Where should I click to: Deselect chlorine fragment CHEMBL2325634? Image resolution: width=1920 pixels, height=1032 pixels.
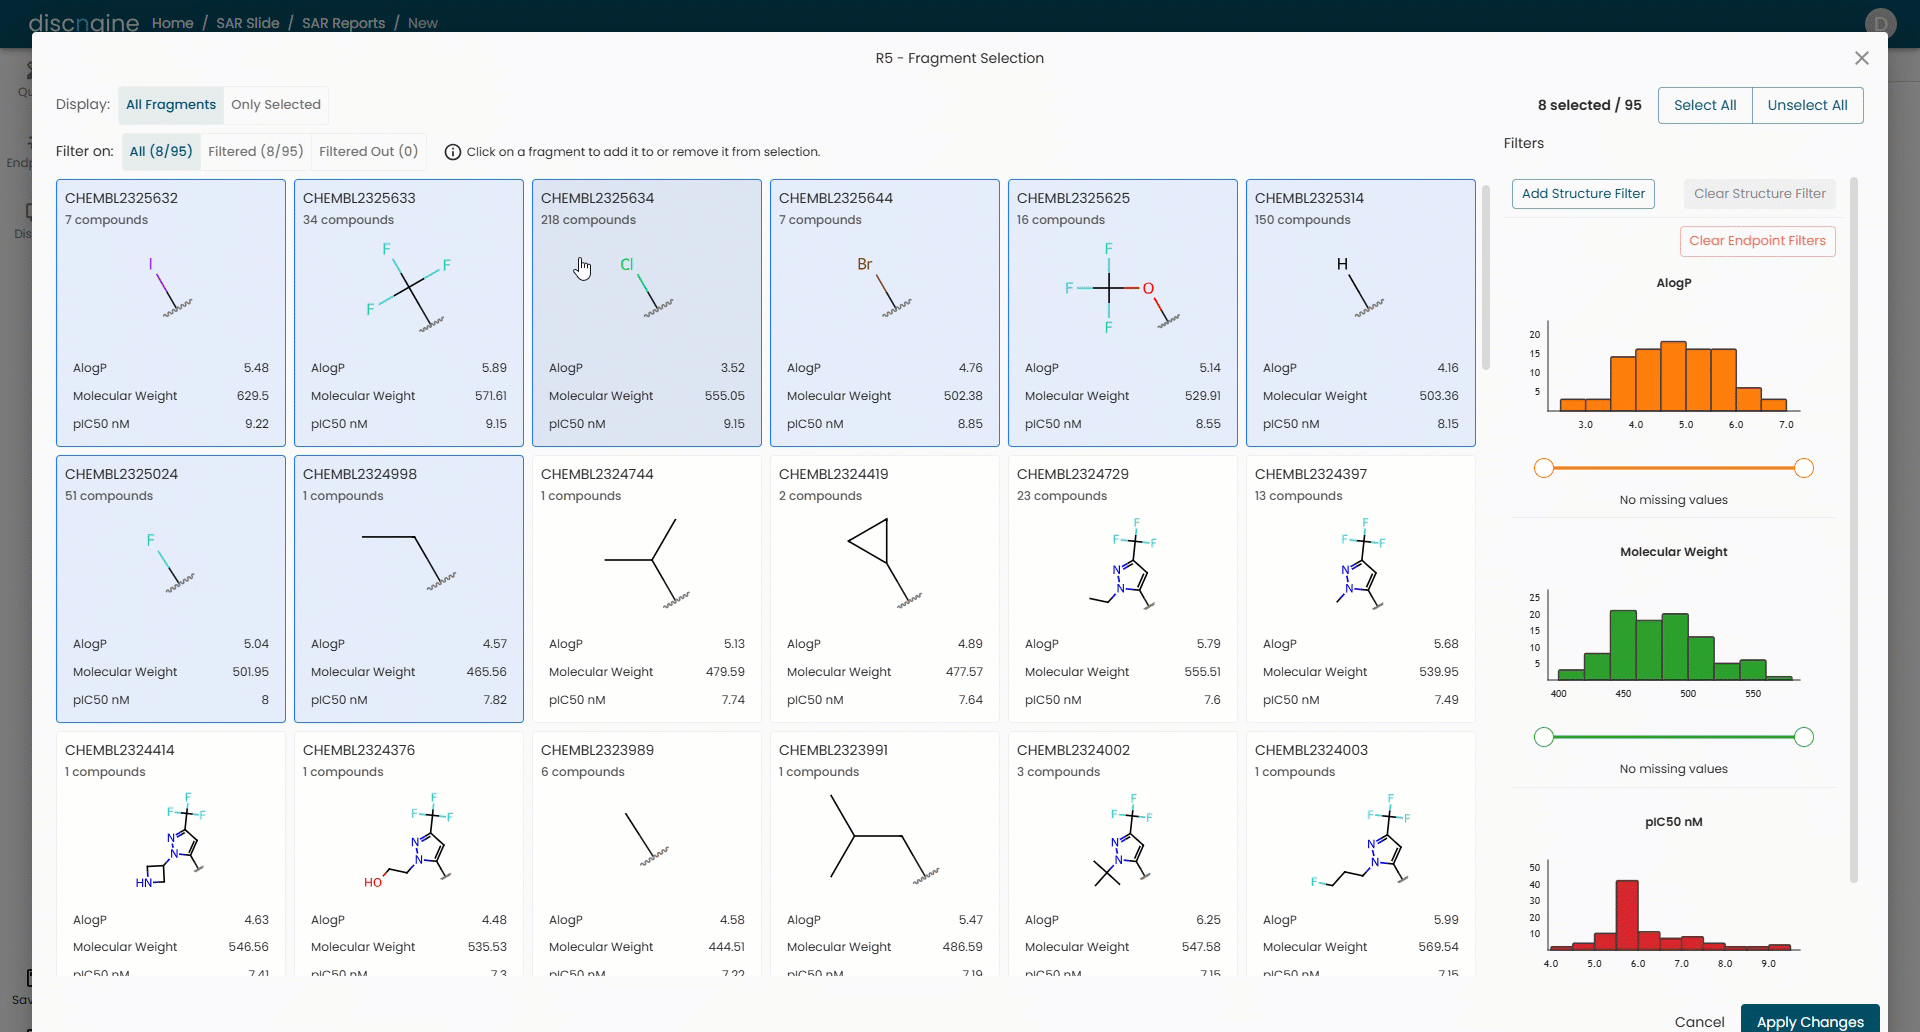pyautogui.click(x=647, y=313)
